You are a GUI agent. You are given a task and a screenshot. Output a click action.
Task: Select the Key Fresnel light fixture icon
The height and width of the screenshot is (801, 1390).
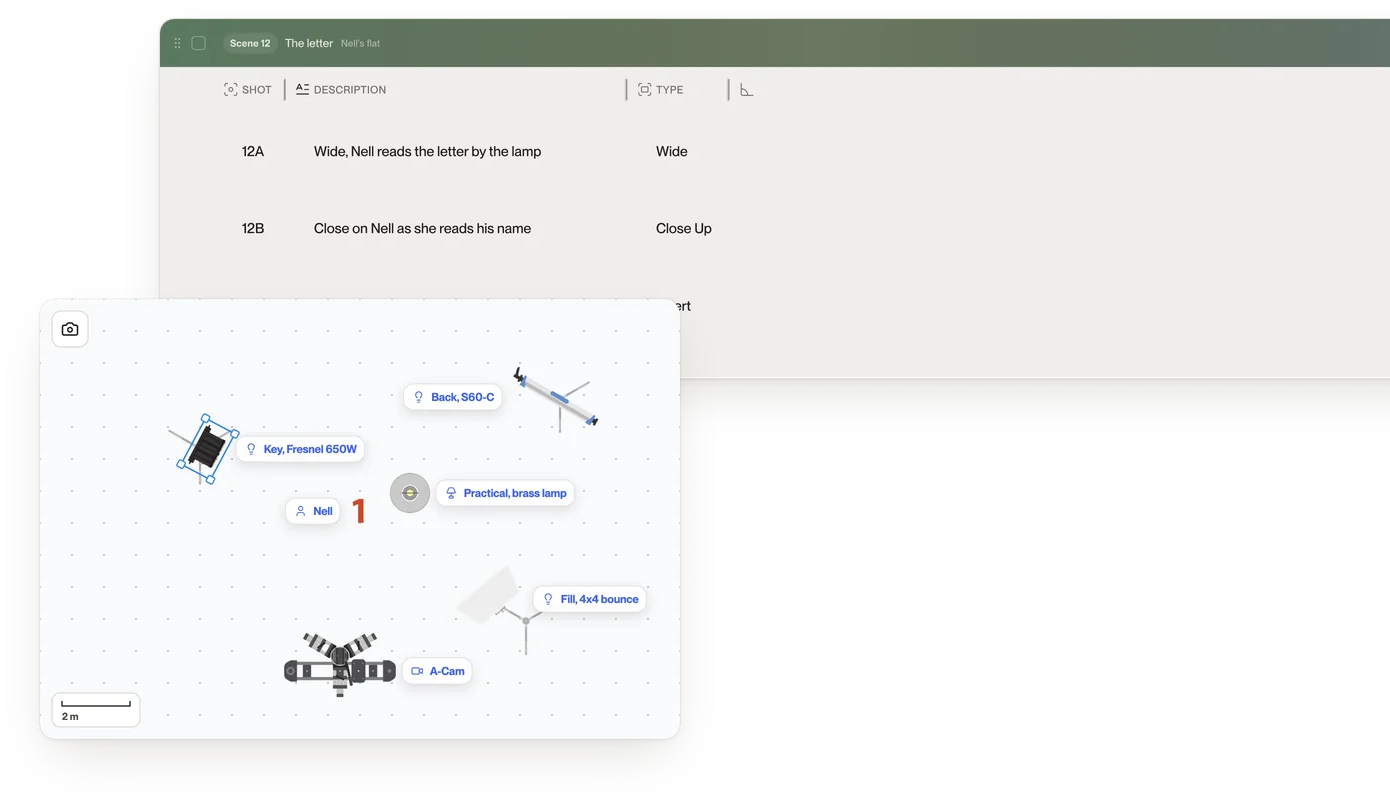point(208,450)
